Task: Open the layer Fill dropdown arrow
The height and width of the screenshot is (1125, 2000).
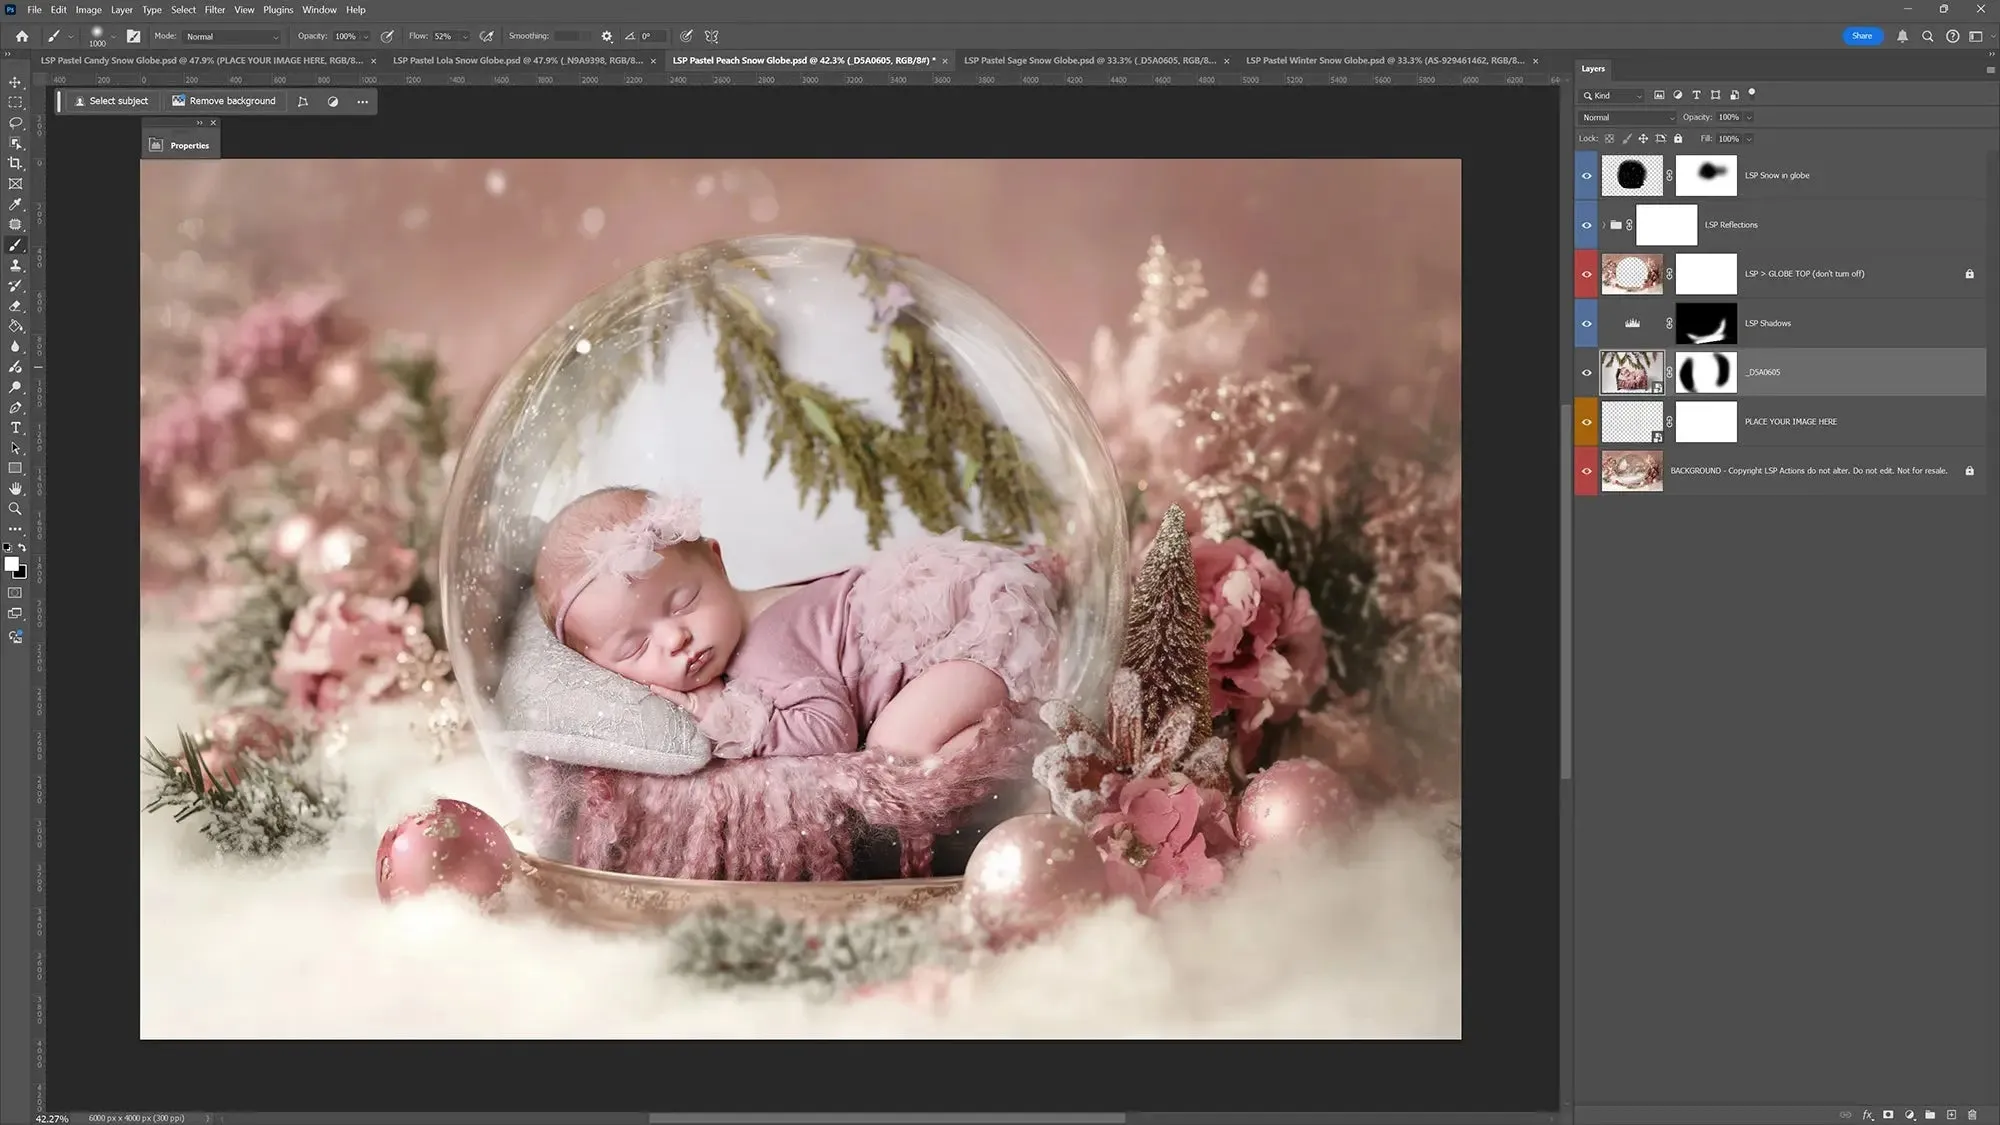Action: click(1749, 139)
